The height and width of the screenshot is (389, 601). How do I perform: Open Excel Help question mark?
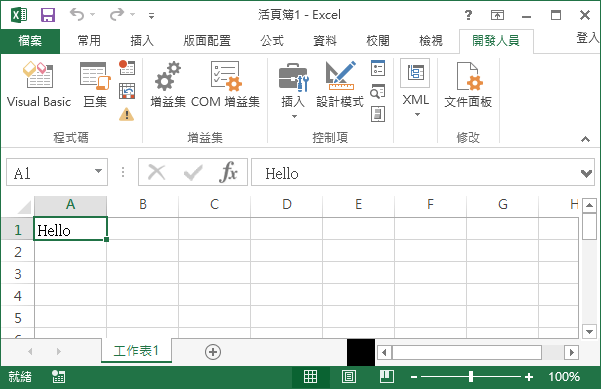pyautogui.click(x=468, y=15)
